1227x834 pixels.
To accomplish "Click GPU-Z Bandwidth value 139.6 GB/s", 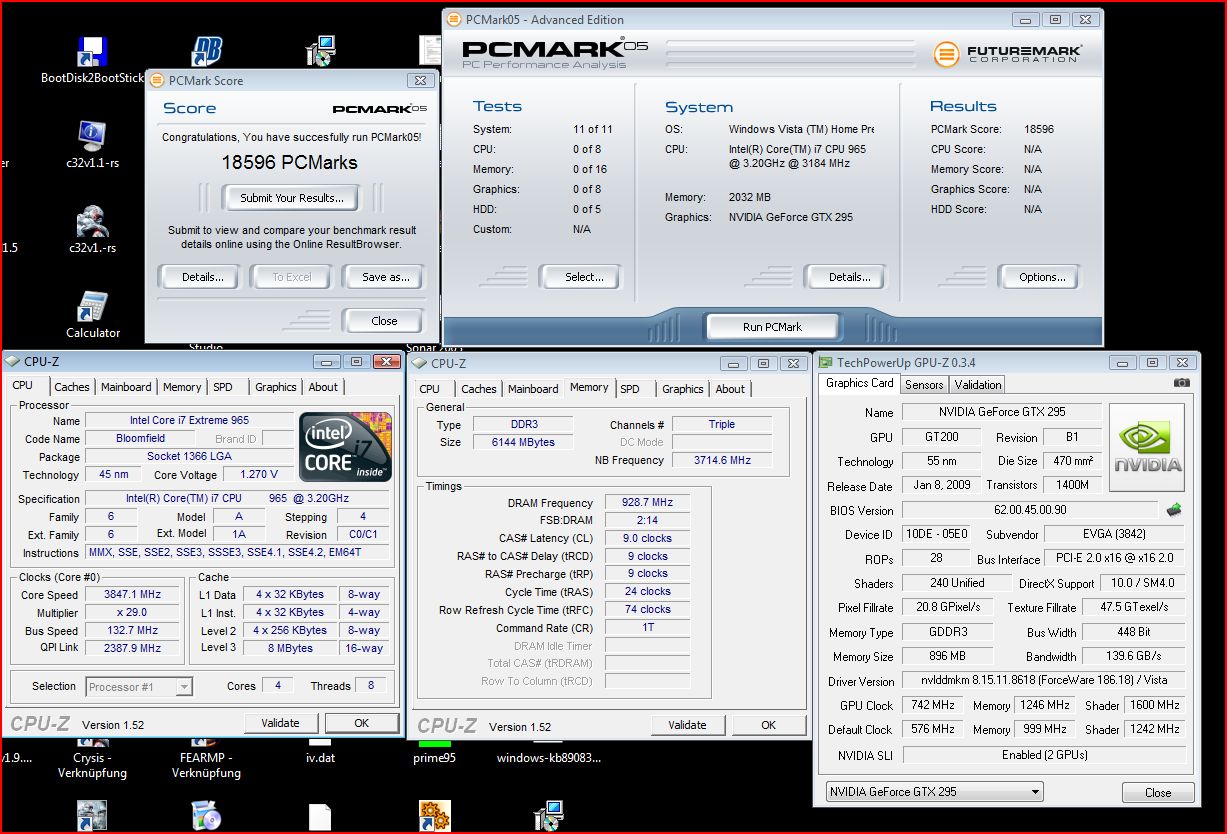I will (1134, 656).
